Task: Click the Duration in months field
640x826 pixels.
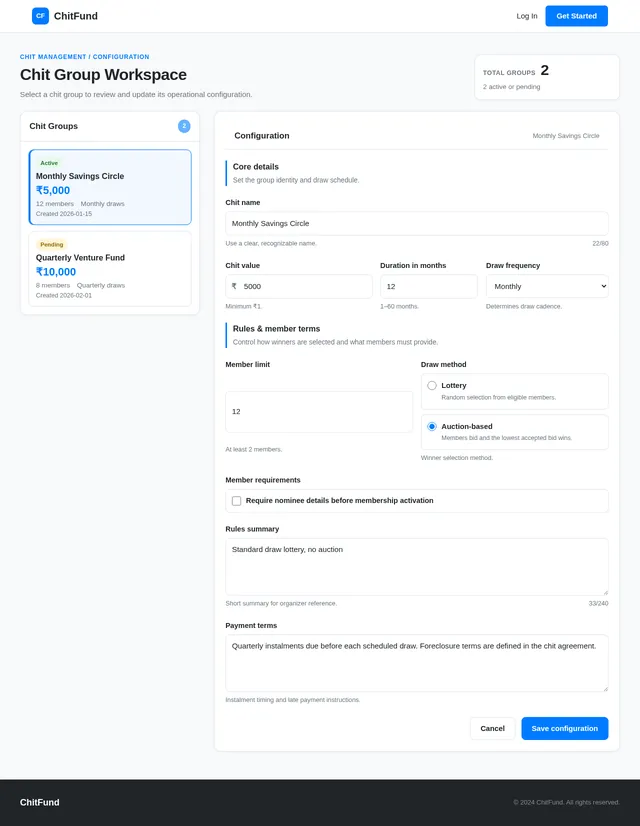Action: pos(429,287)
